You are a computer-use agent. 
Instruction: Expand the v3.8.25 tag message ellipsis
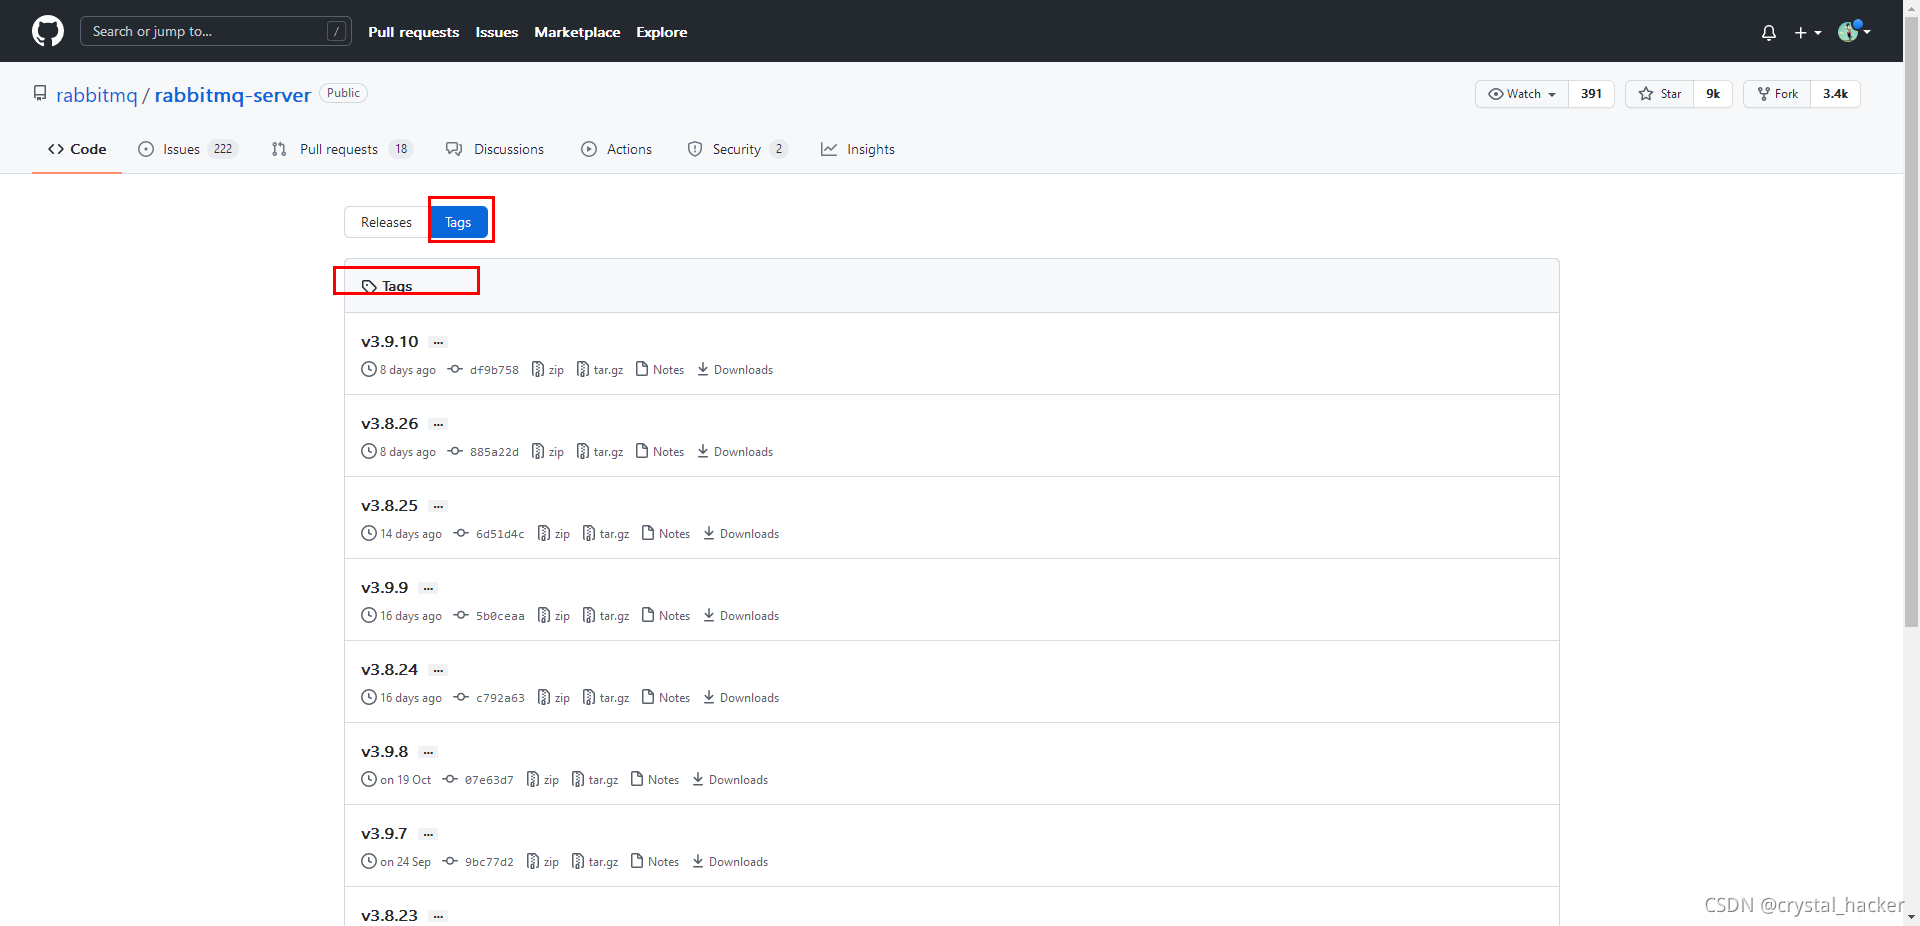pyautogui.click(x=438, y=507)
